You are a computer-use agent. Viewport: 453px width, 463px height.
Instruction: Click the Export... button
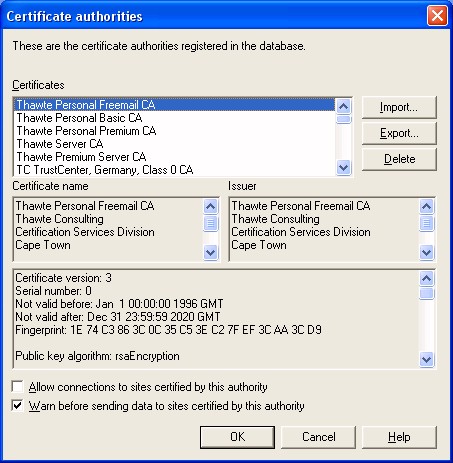coord(399,133)
